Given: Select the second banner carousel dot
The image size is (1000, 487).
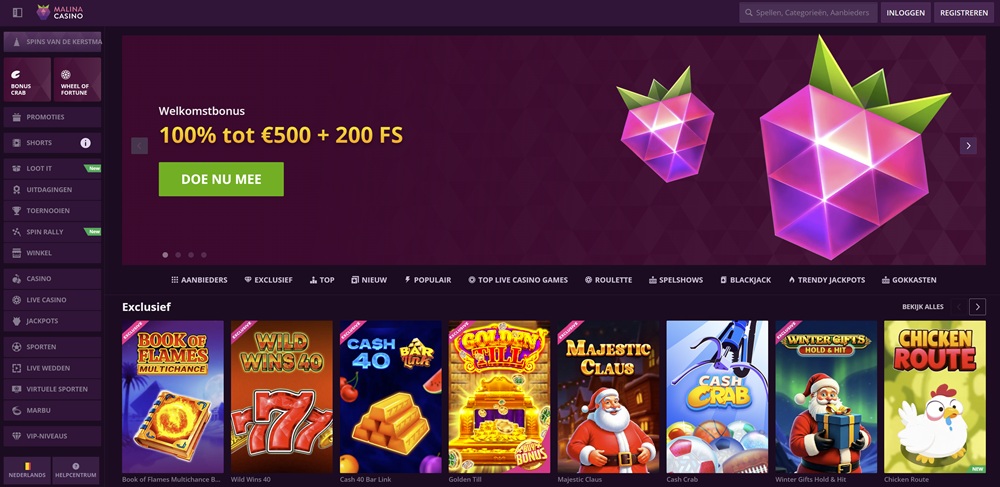Looking at the screenshot, I should [178, 255].
